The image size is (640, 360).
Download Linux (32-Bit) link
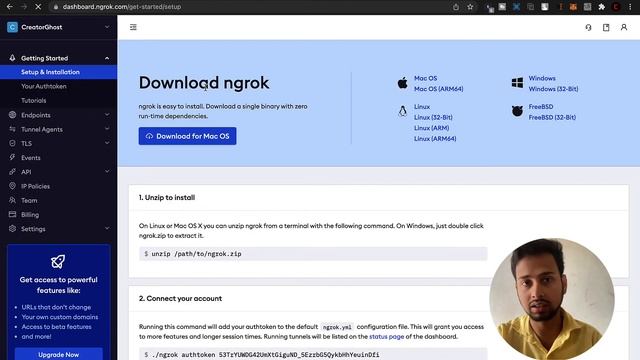(433, 117)
